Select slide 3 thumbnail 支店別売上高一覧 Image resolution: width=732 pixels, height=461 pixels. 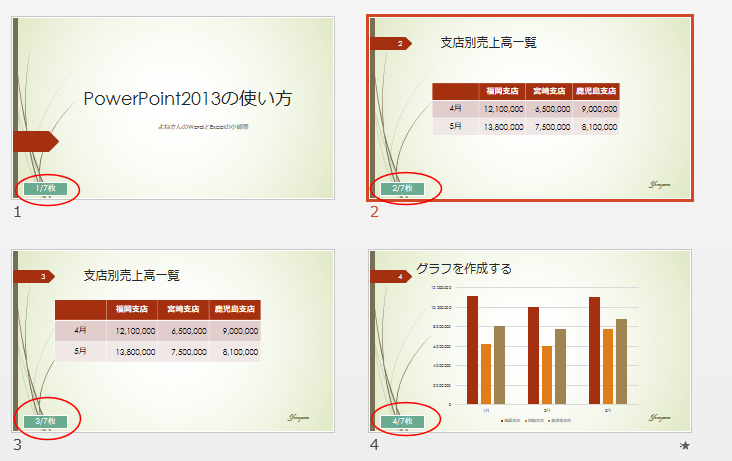(x=173, y=341)
